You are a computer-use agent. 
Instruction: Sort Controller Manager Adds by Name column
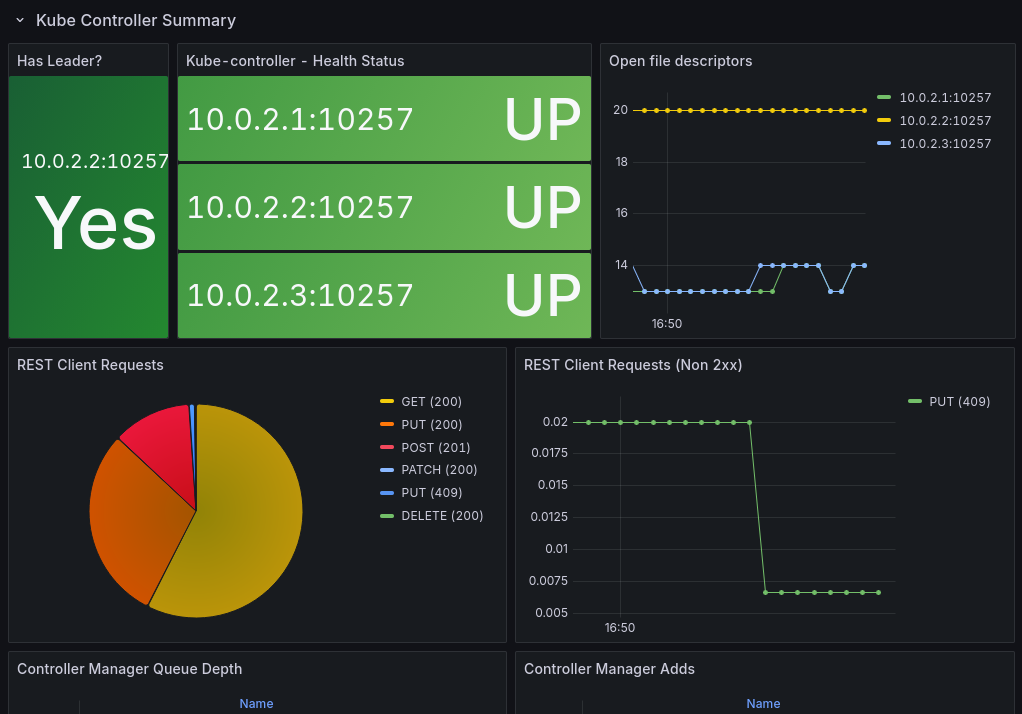(x=763, y=704)
